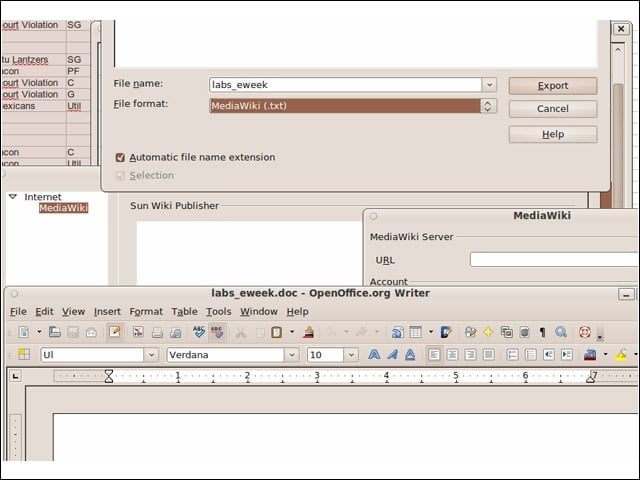Click the Open file icon in Writer toolbar
This screenshot has width=640, height=480.
coord(55,332)
